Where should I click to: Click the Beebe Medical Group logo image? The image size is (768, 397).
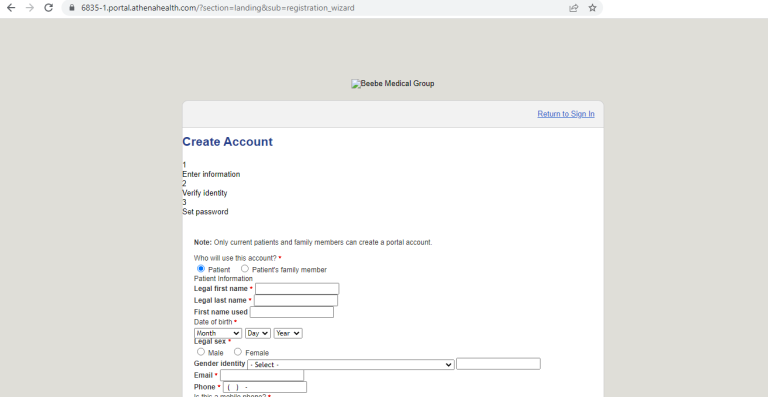coord(392,84)
